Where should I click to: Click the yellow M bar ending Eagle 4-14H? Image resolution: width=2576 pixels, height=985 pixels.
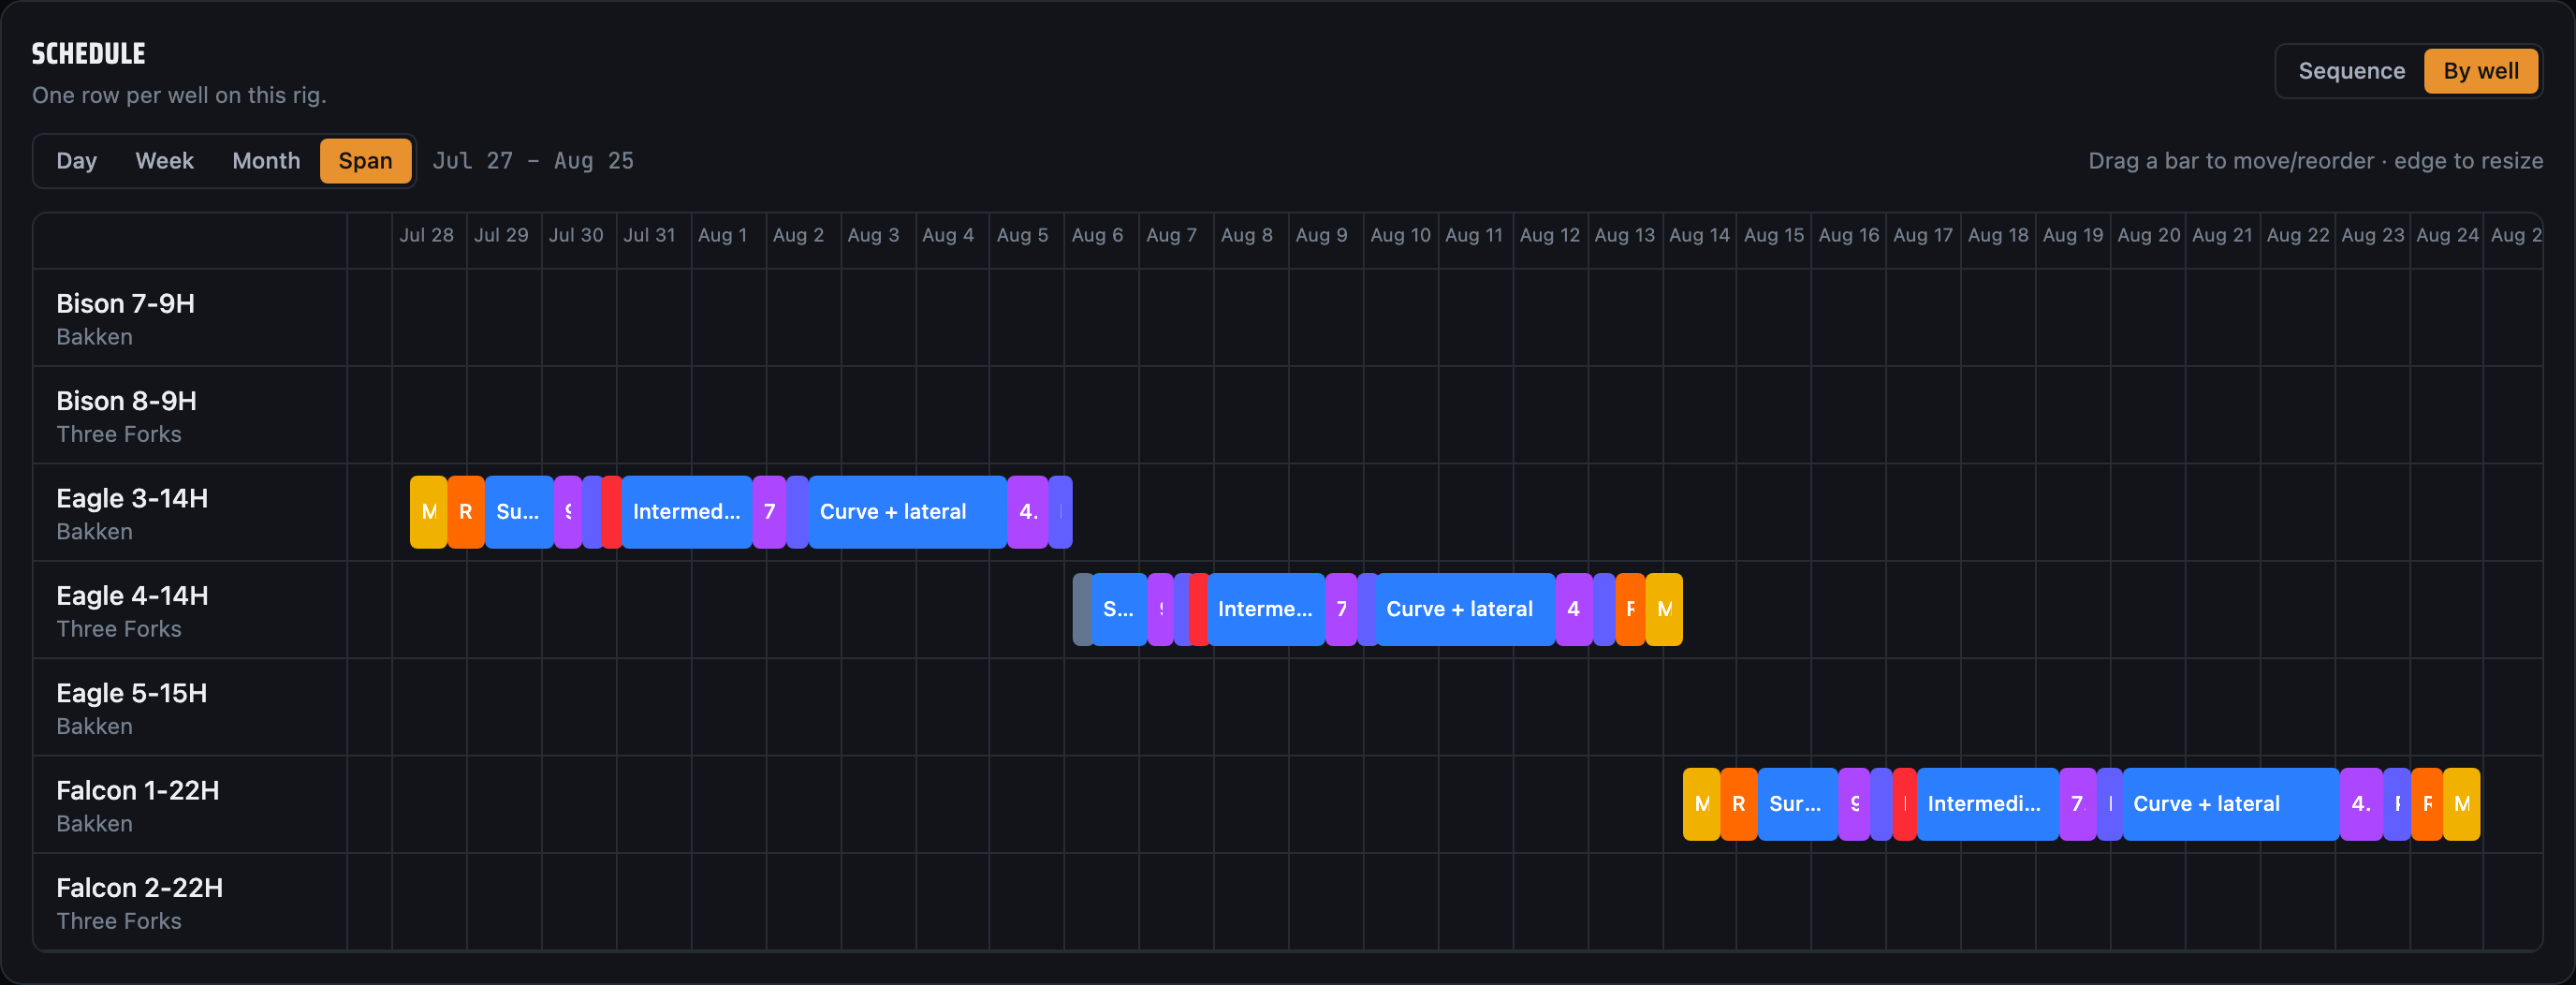(1664, 610)
